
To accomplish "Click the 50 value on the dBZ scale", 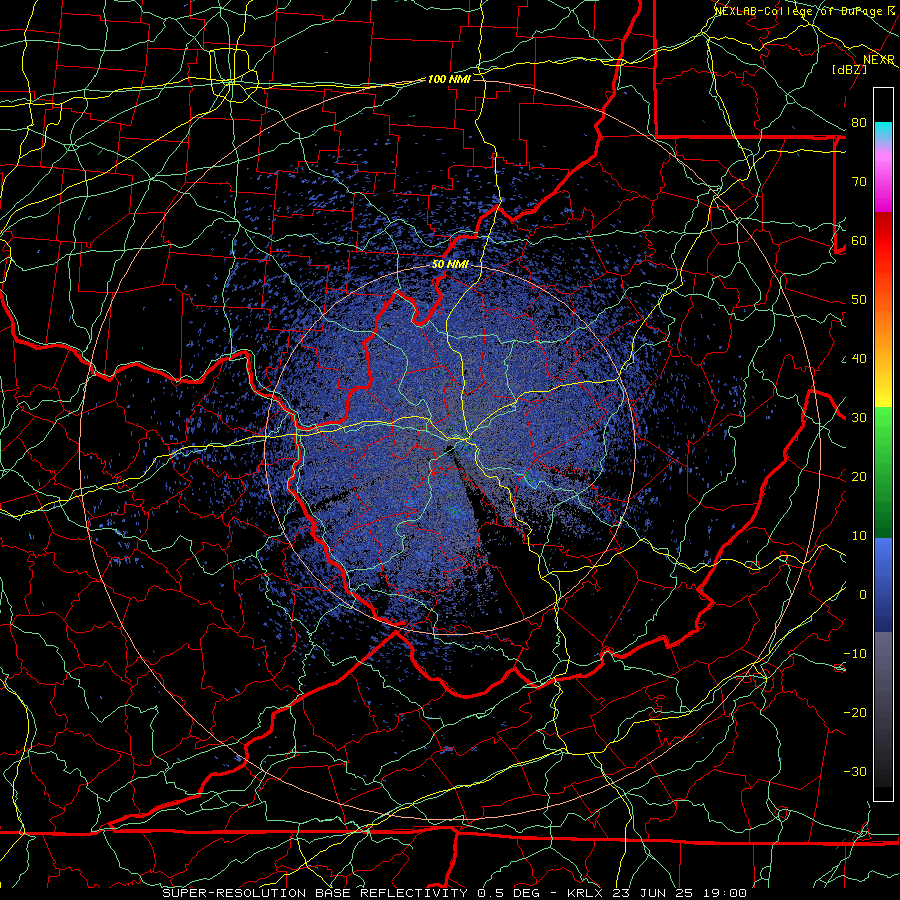I will [859, 300].
